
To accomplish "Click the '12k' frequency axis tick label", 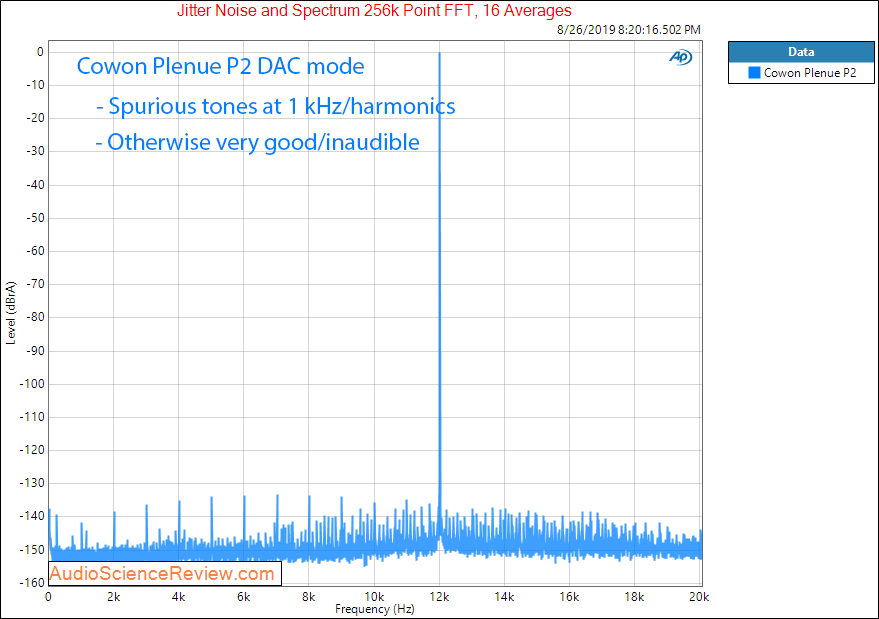I will [439, 597].
